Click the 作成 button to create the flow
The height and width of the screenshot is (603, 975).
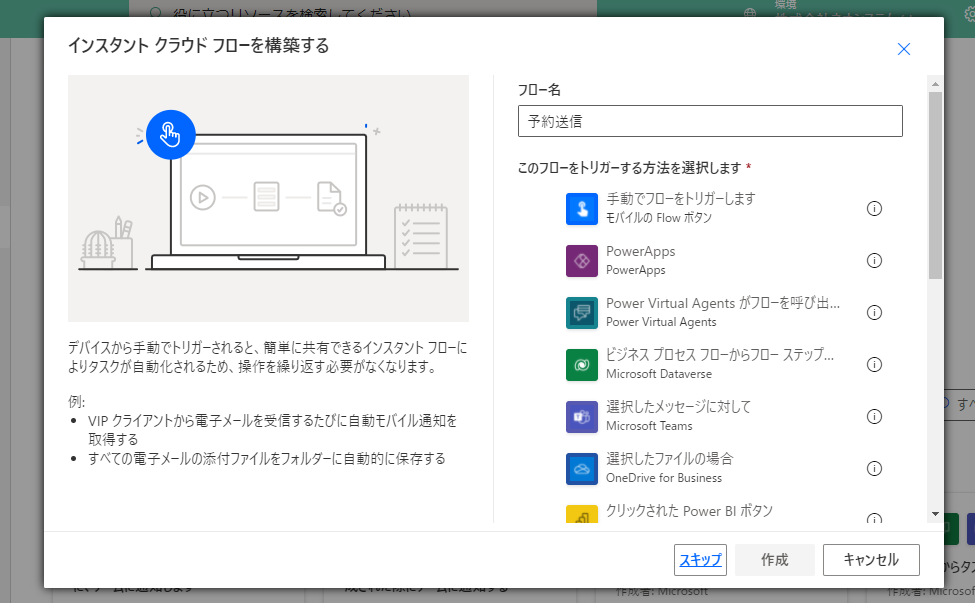point(774,559)
